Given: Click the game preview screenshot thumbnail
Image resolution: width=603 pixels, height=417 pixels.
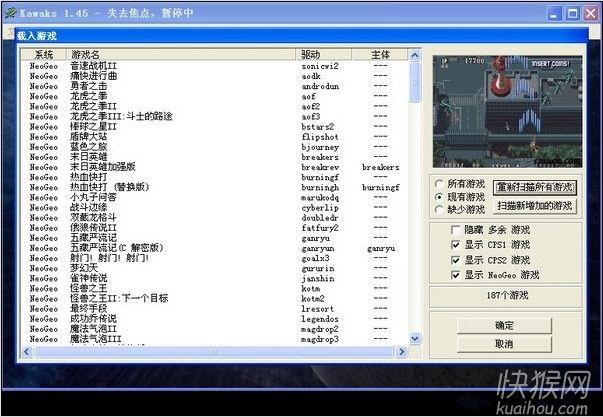Looking at the screenshot, I should [503, 110].
